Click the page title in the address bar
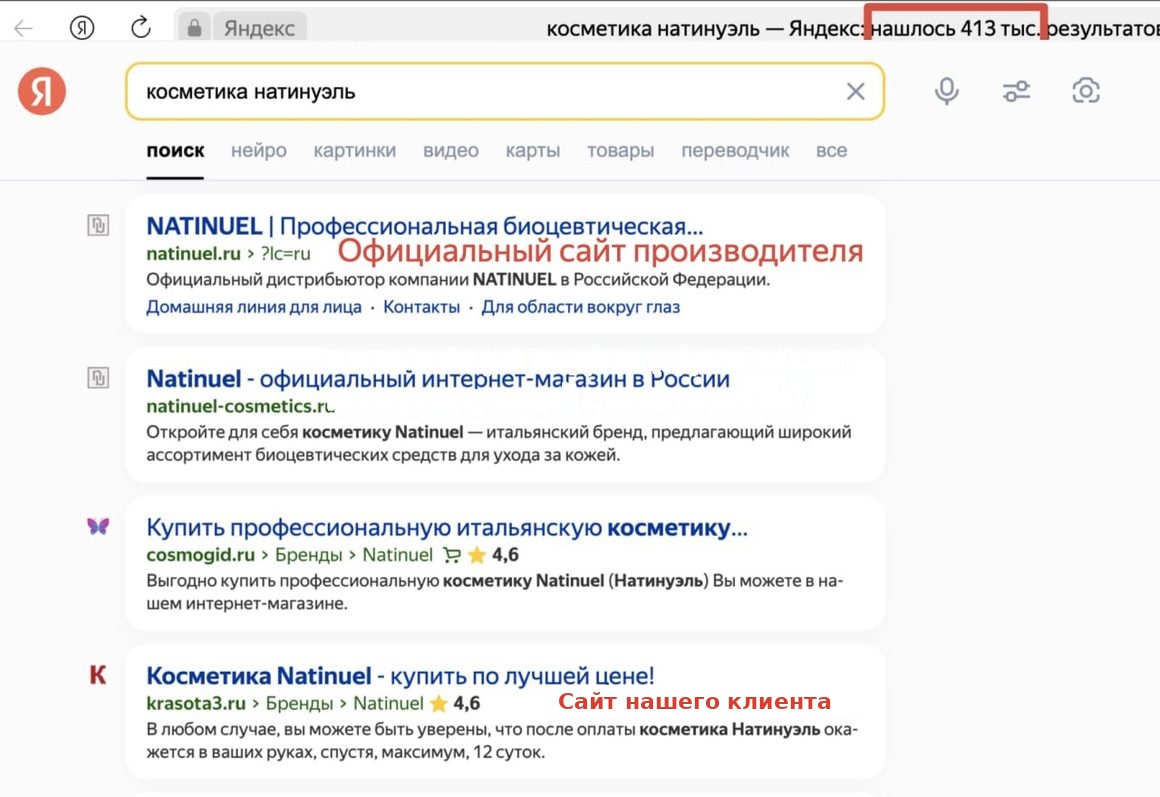This screenshot has width=1160, height=797. (x=852, y=28)
